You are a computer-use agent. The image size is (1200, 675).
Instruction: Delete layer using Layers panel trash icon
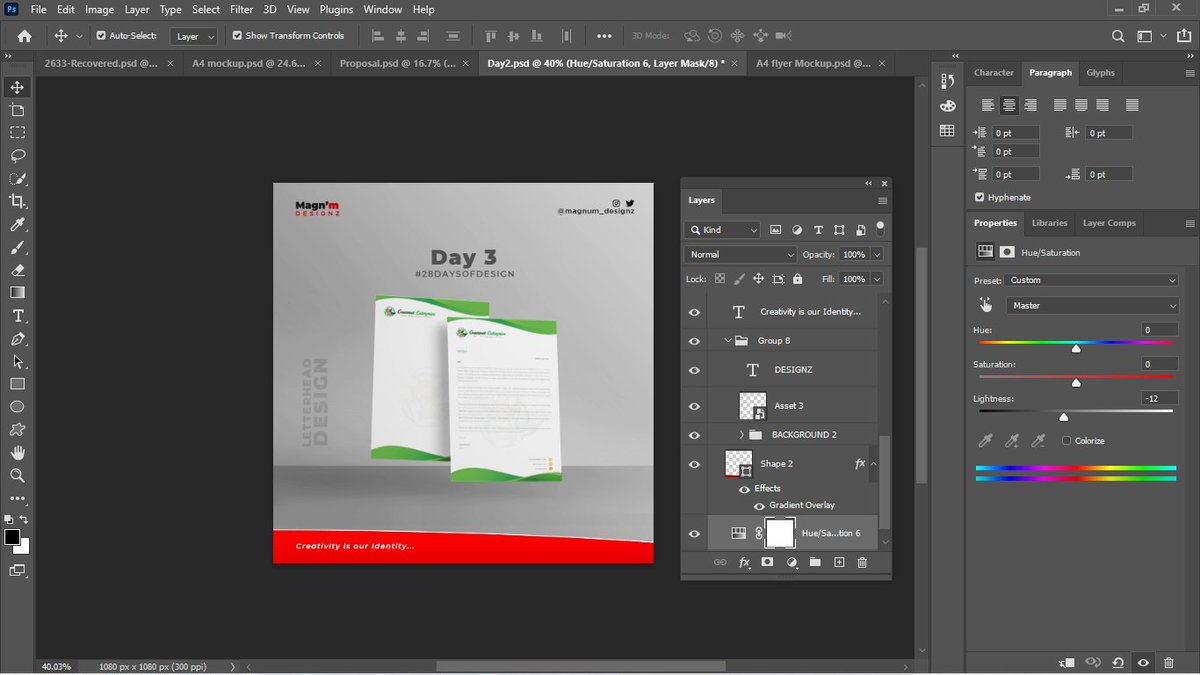click(x=862, y=563)
